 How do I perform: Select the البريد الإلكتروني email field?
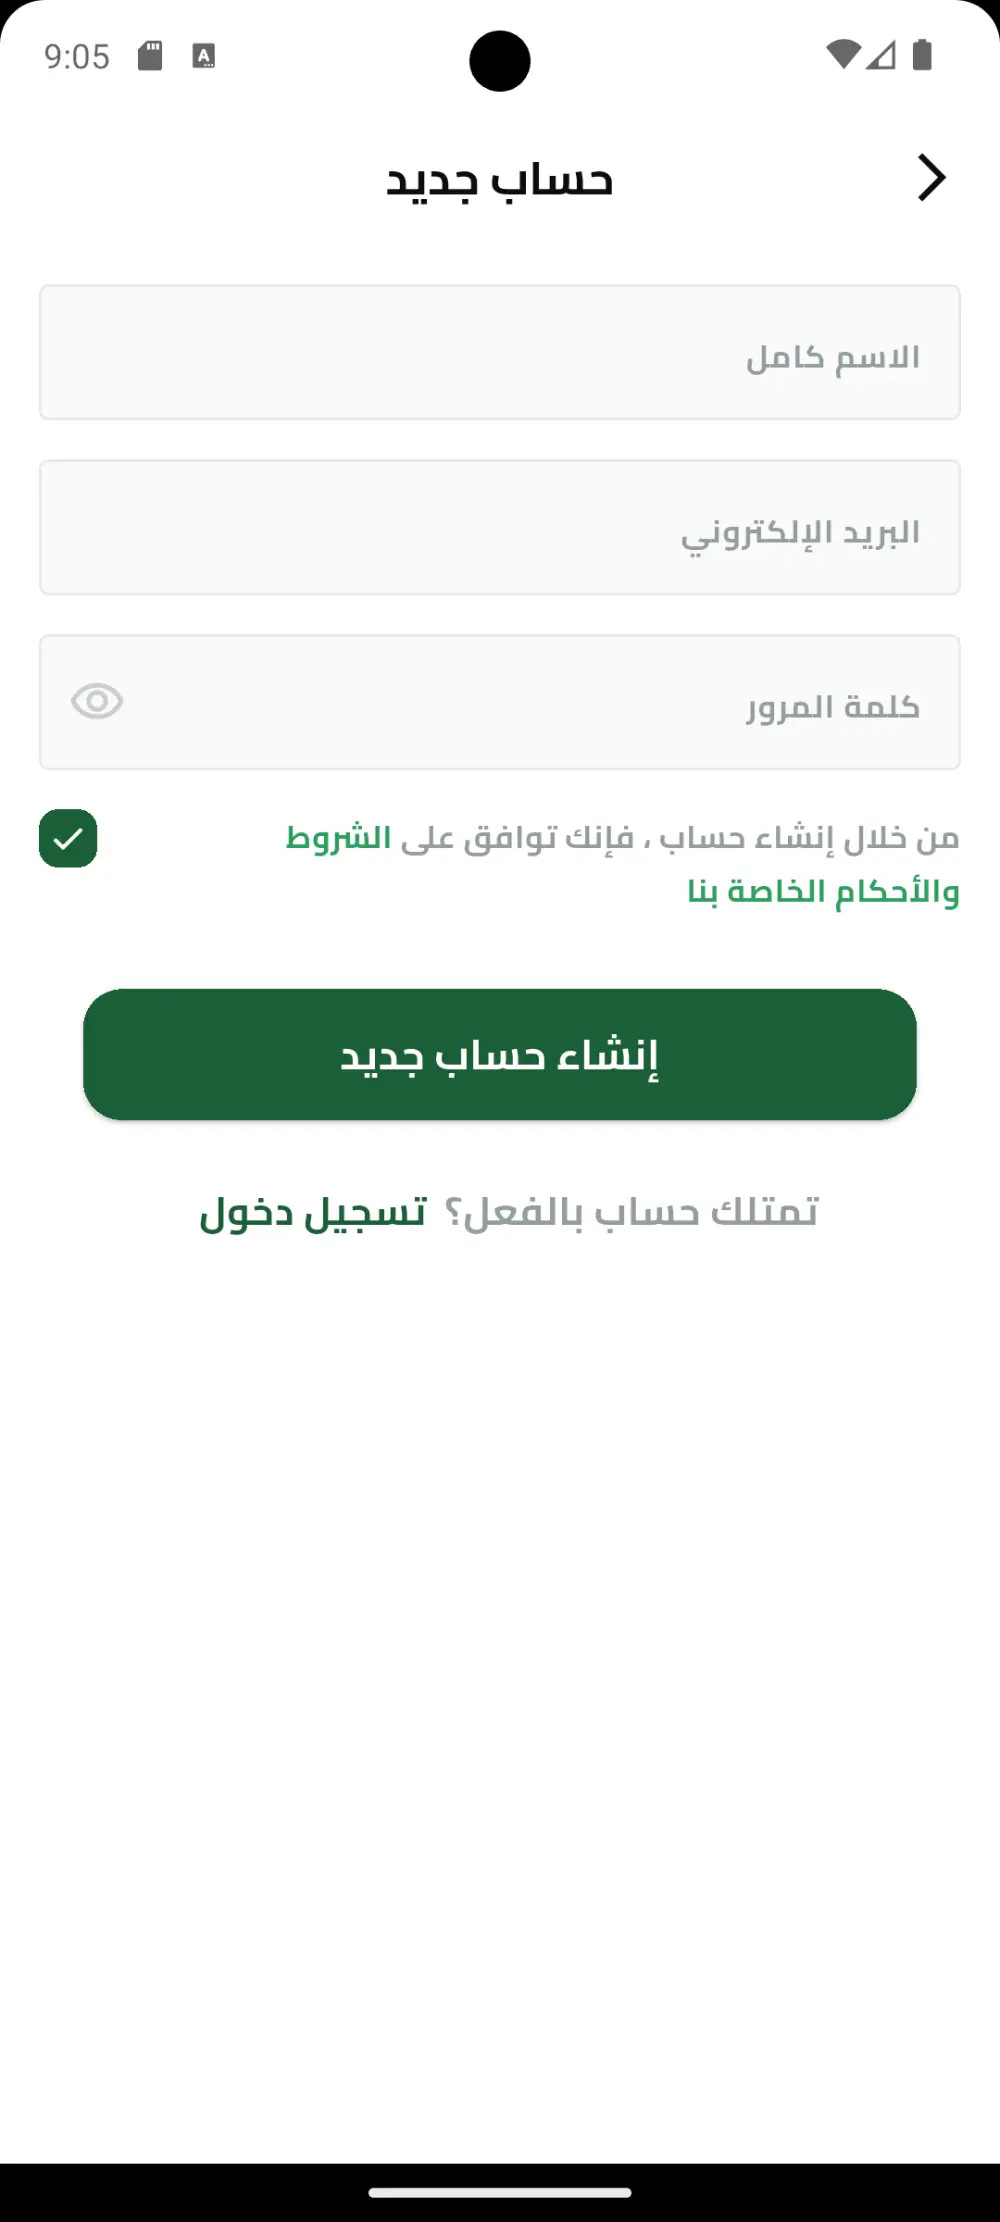click(x=500, y=528)
